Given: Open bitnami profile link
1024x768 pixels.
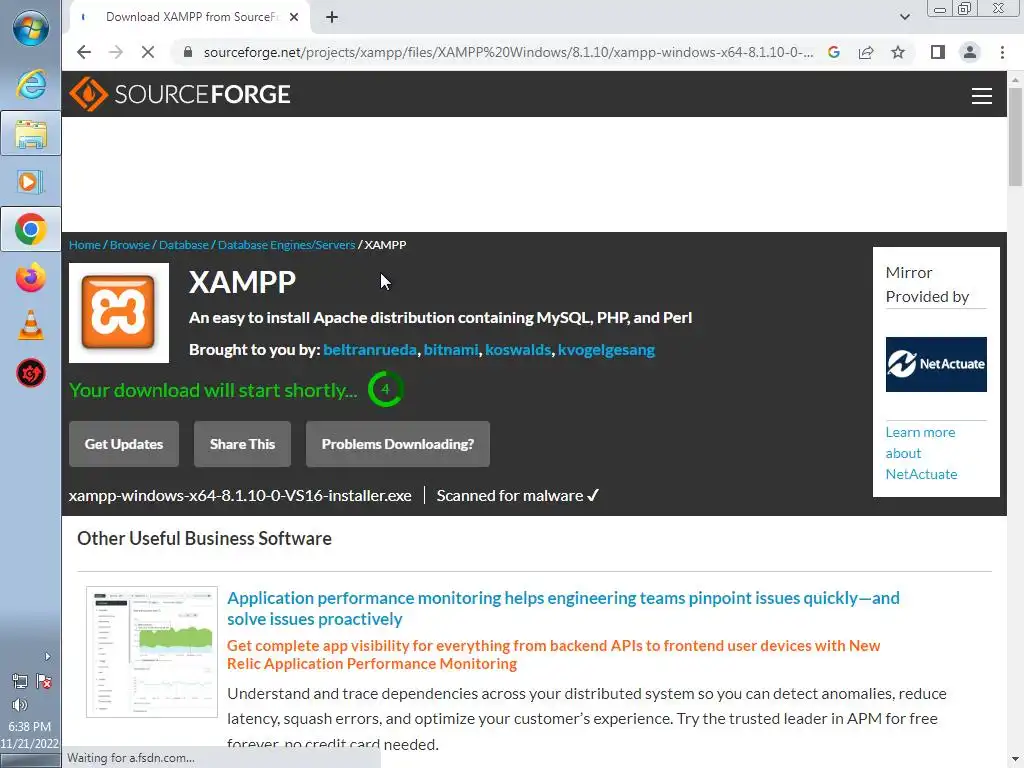Looking at the screenshot, I should [451, 350].
